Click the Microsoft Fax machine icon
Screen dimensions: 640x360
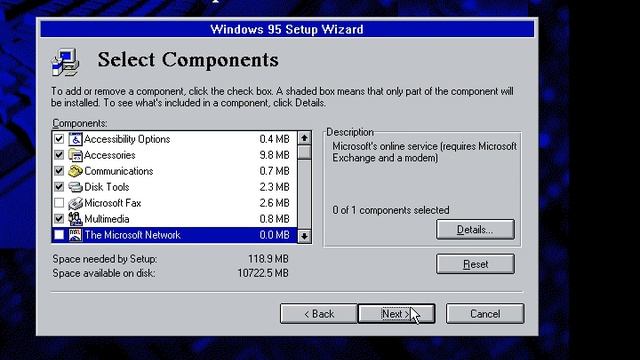click(x=76, y=203)
